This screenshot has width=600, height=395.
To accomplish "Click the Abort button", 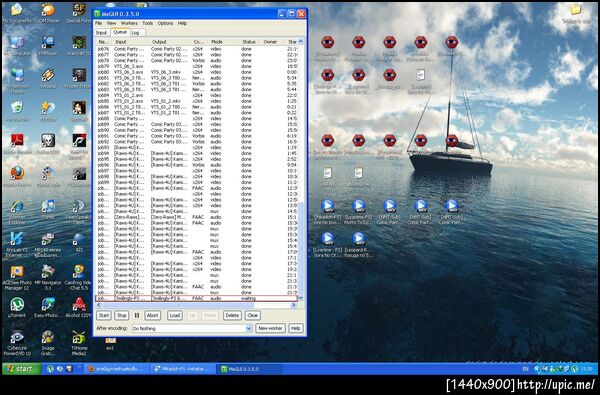I will pos(152,315).
